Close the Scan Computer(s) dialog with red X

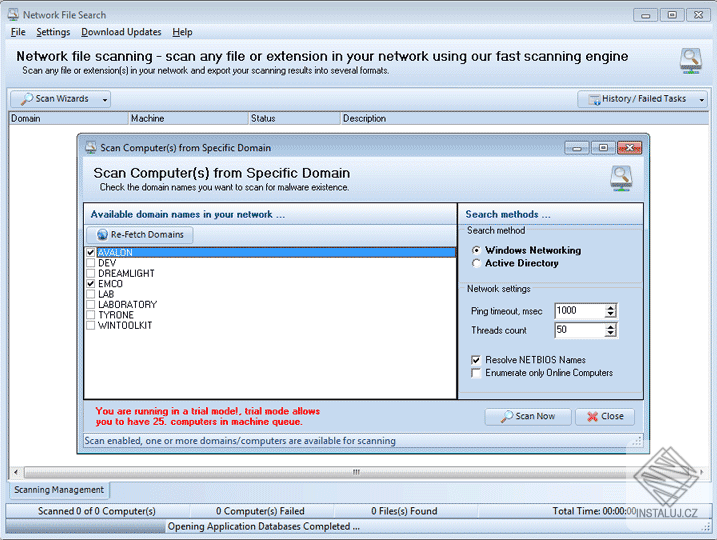coord(630,148)
